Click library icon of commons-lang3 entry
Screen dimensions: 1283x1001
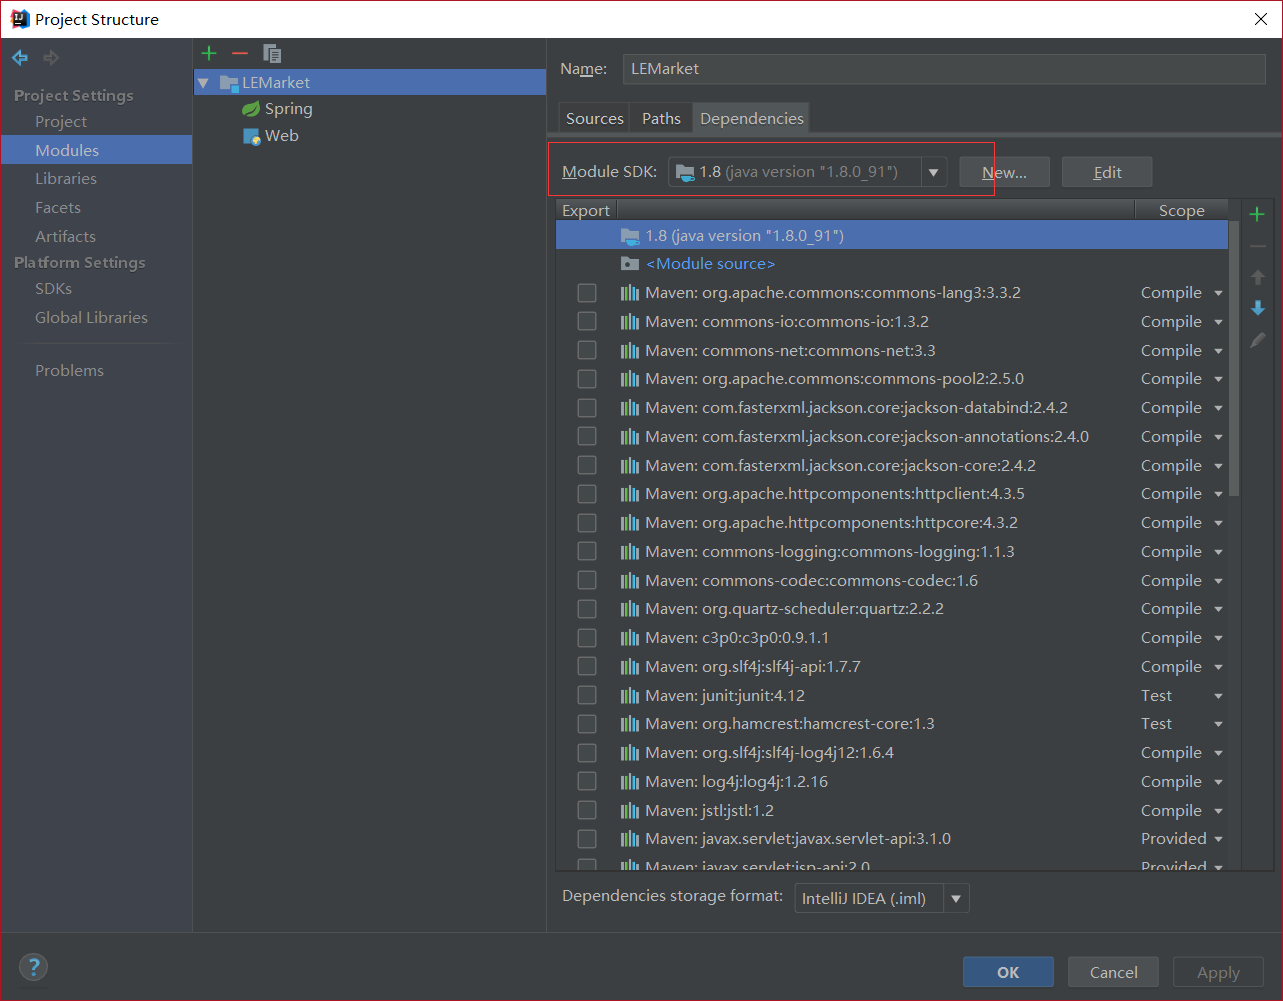tap(629, 293)
